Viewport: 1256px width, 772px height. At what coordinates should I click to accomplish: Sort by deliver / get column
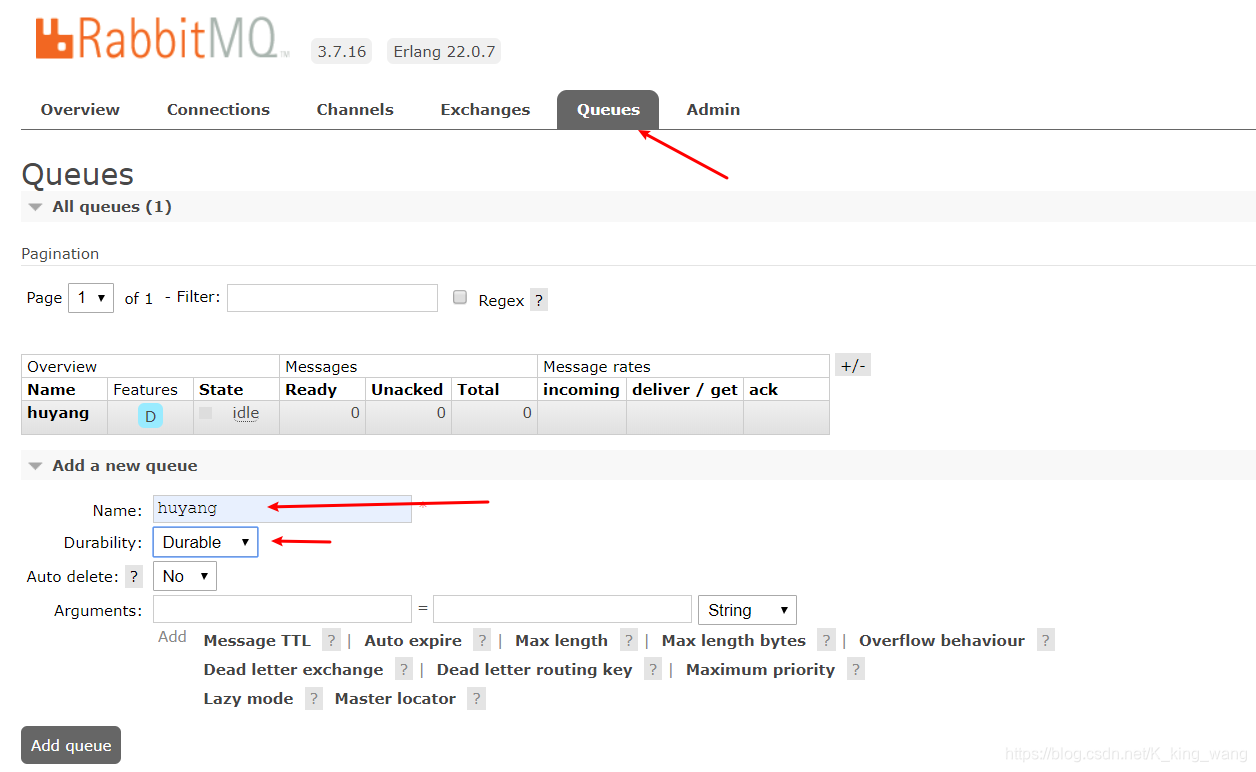pos(685,390)
